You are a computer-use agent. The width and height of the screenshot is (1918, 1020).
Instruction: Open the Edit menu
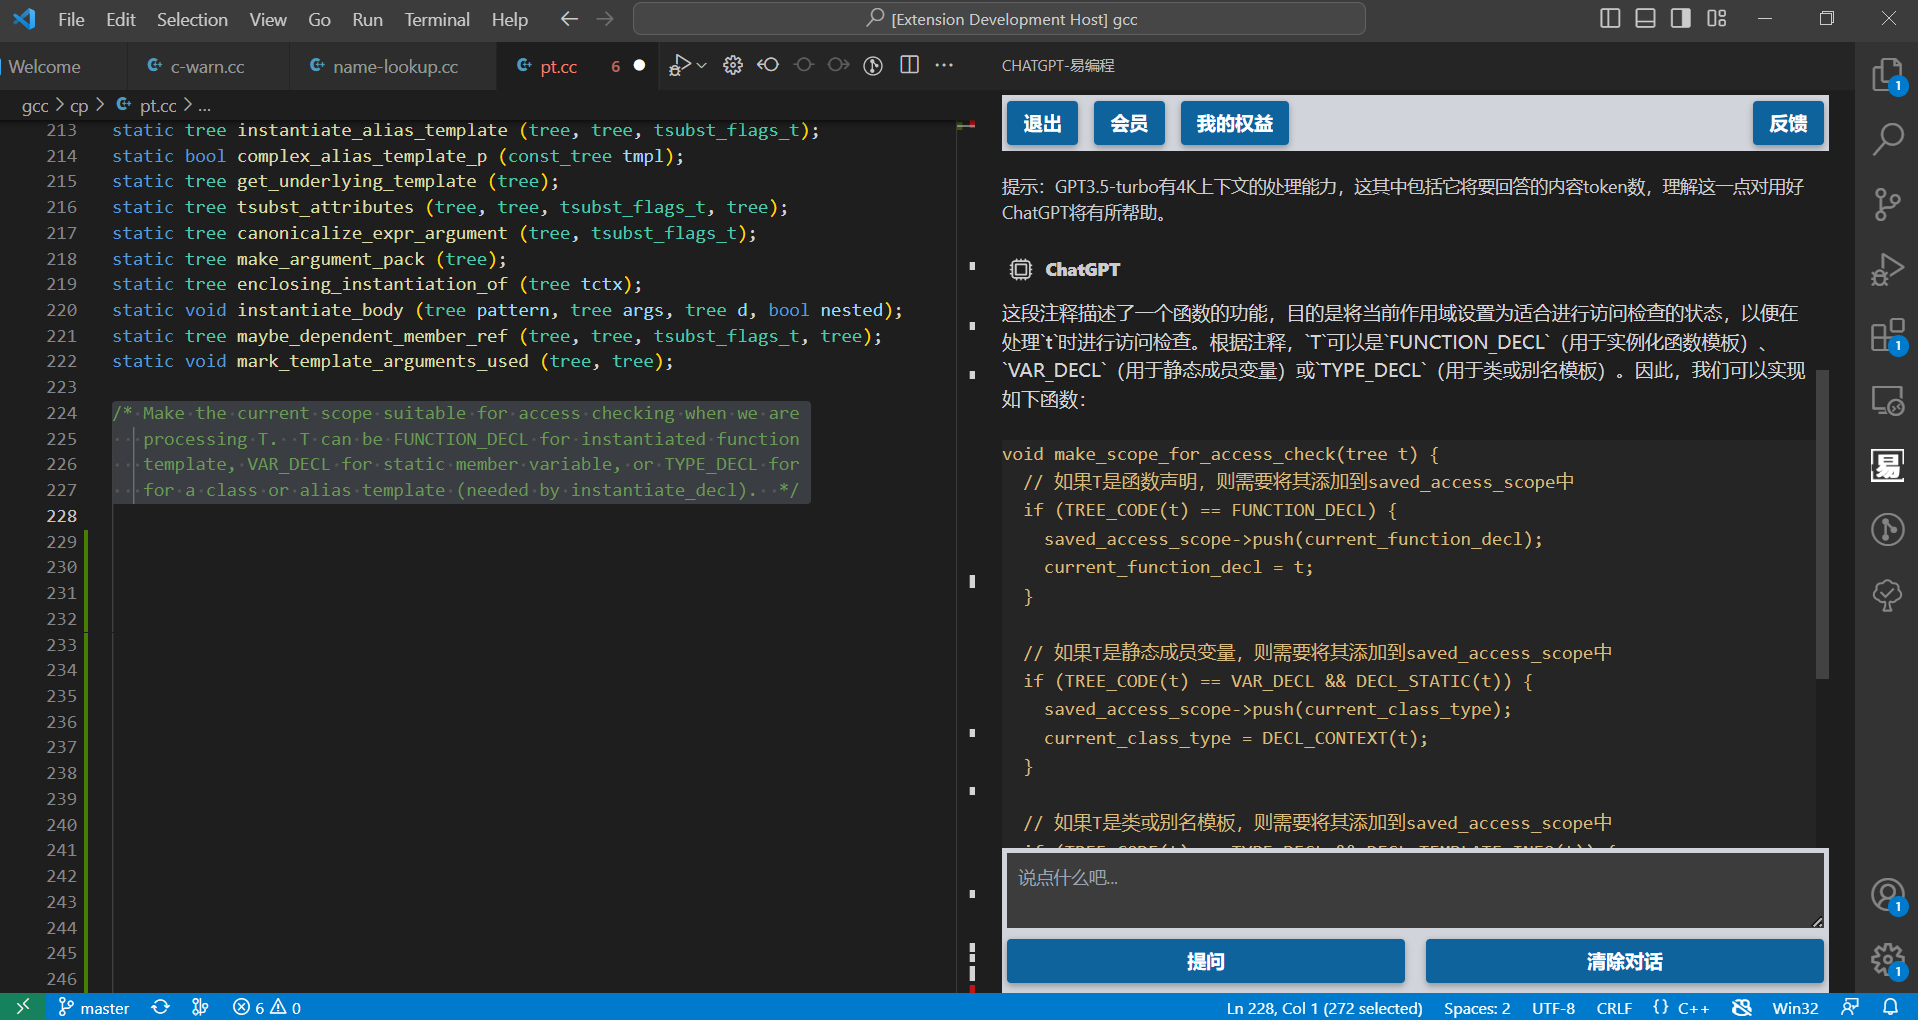tap(120, 19)
